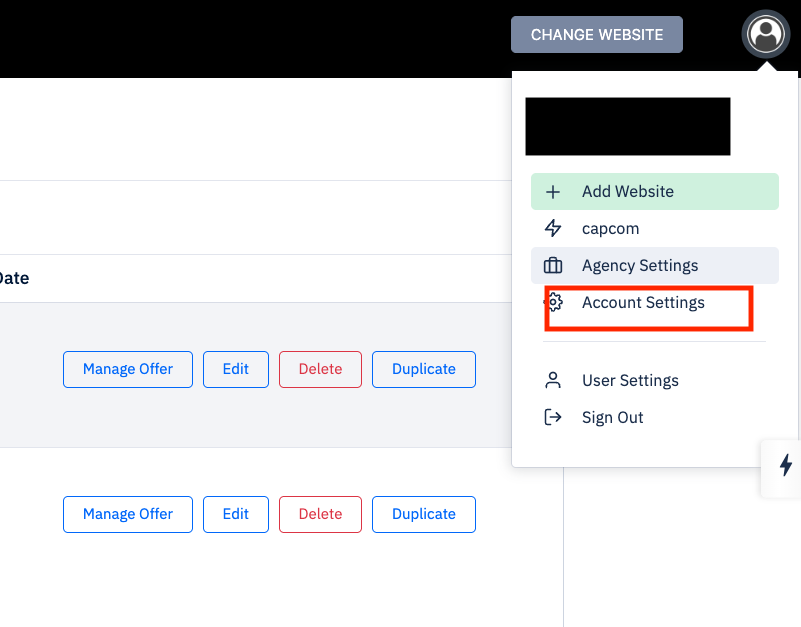Screen dimensions: 801x627
Task: Sign Out of the account
Action: 612,418
